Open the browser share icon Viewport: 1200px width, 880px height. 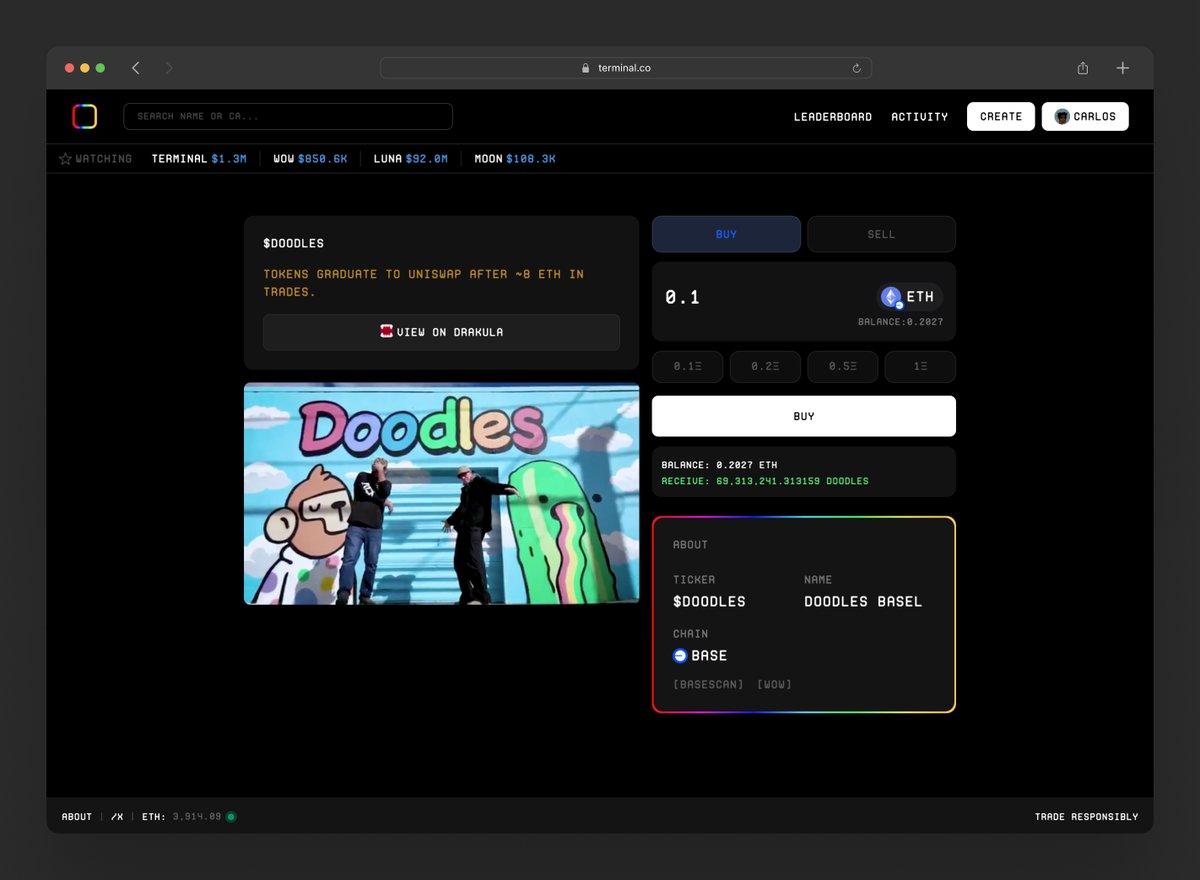1083,68
